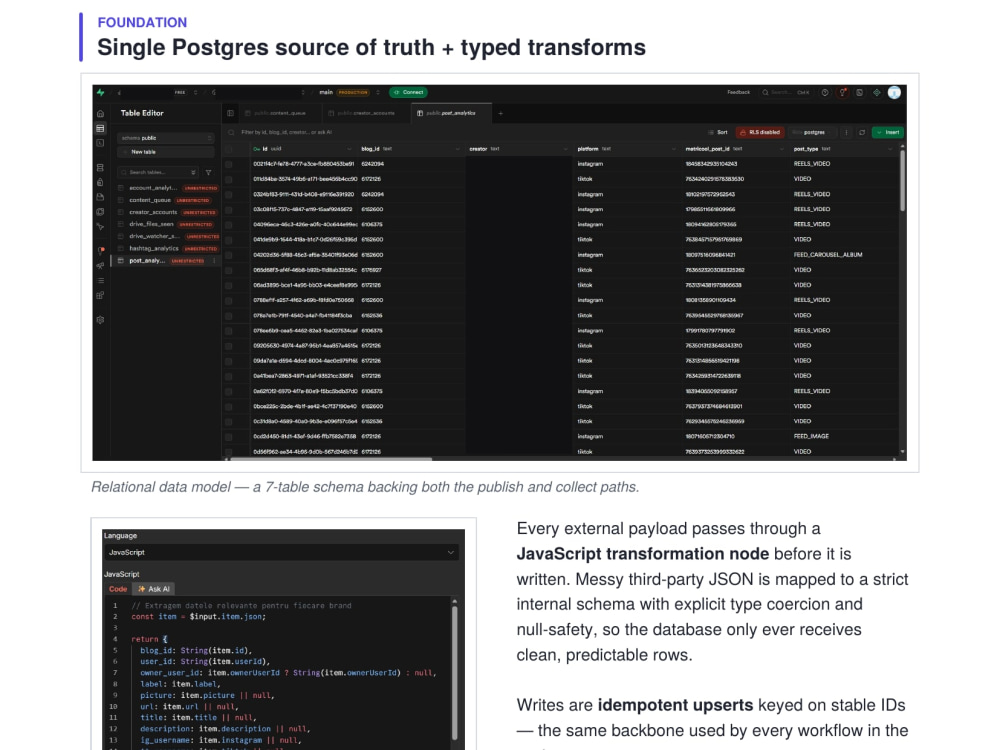Open the Storage sidebar icon
Viewport: 1000px width, 750px height.
101,197
